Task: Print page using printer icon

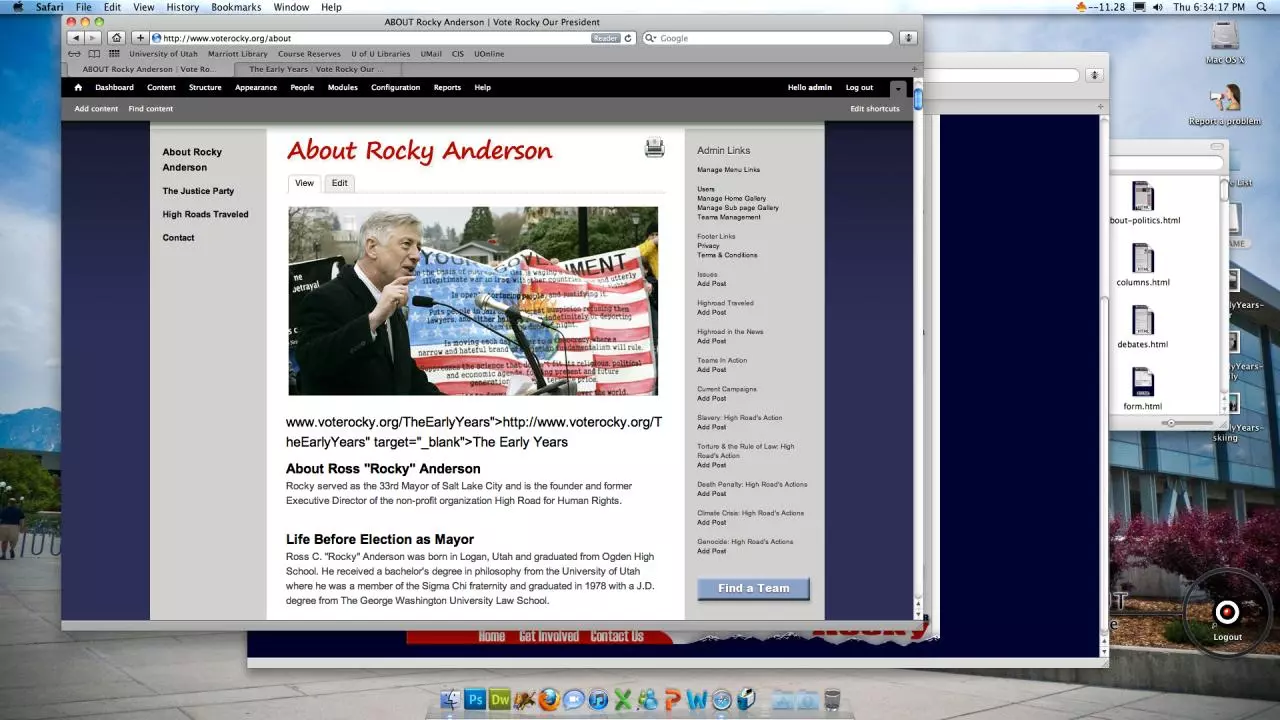Action: coord(654,148)
